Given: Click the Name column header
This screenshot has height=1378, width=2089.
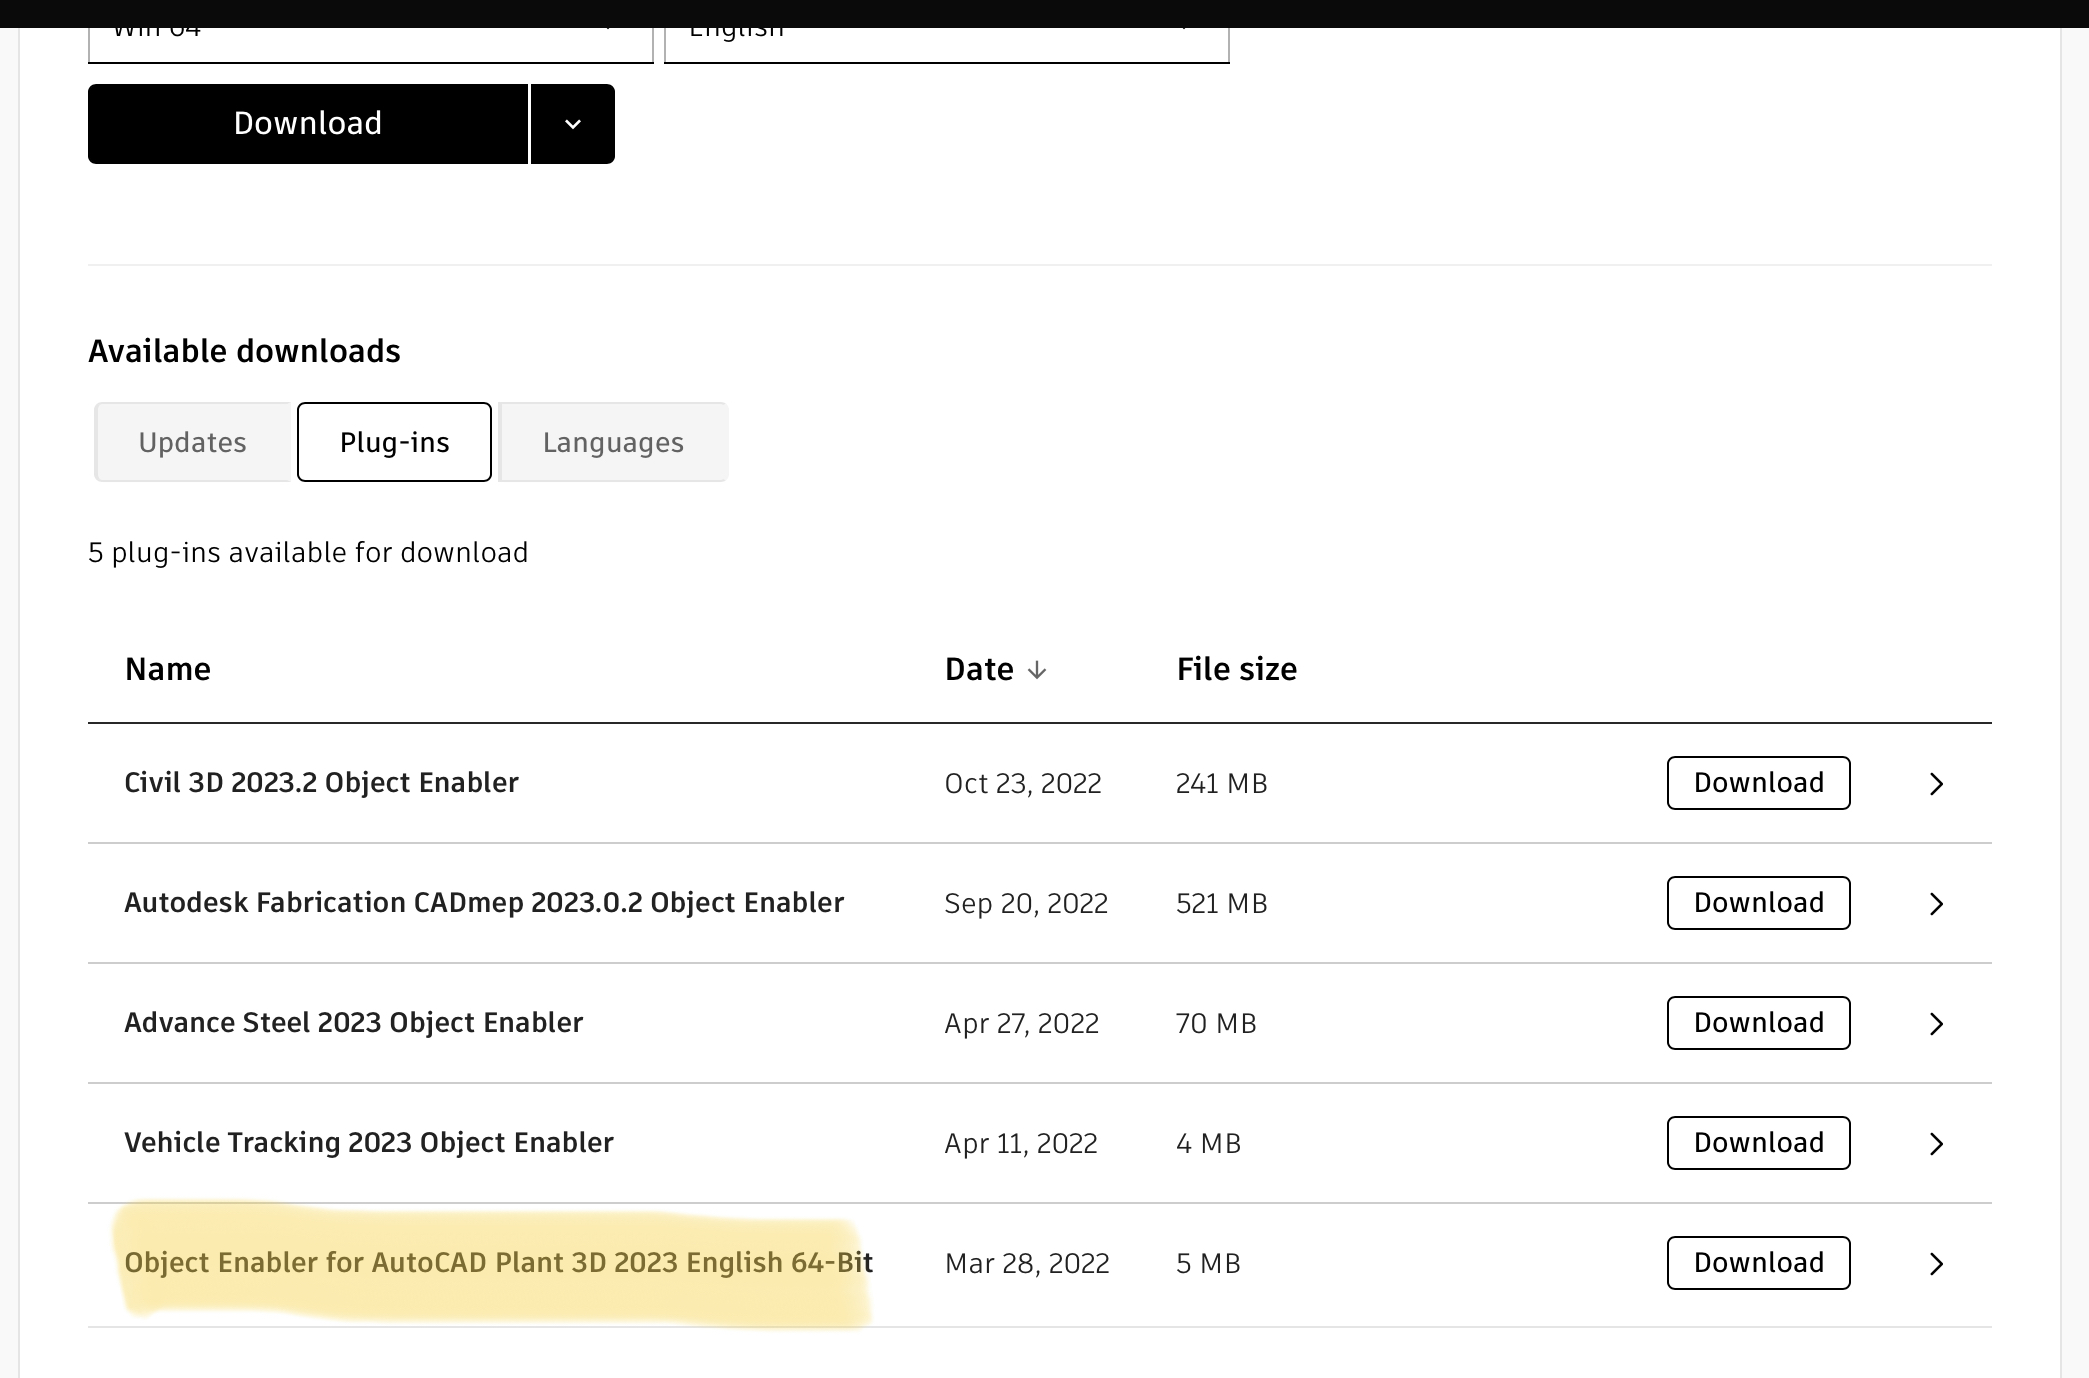Looking at the screenshot, I should coord(167,669).
